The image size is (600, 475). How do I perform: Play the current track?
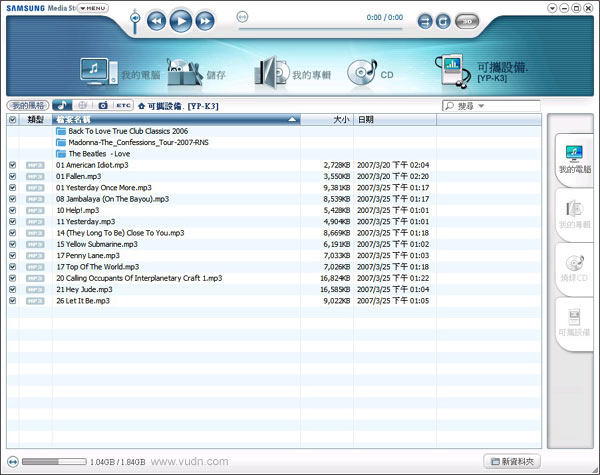[181, 21]
